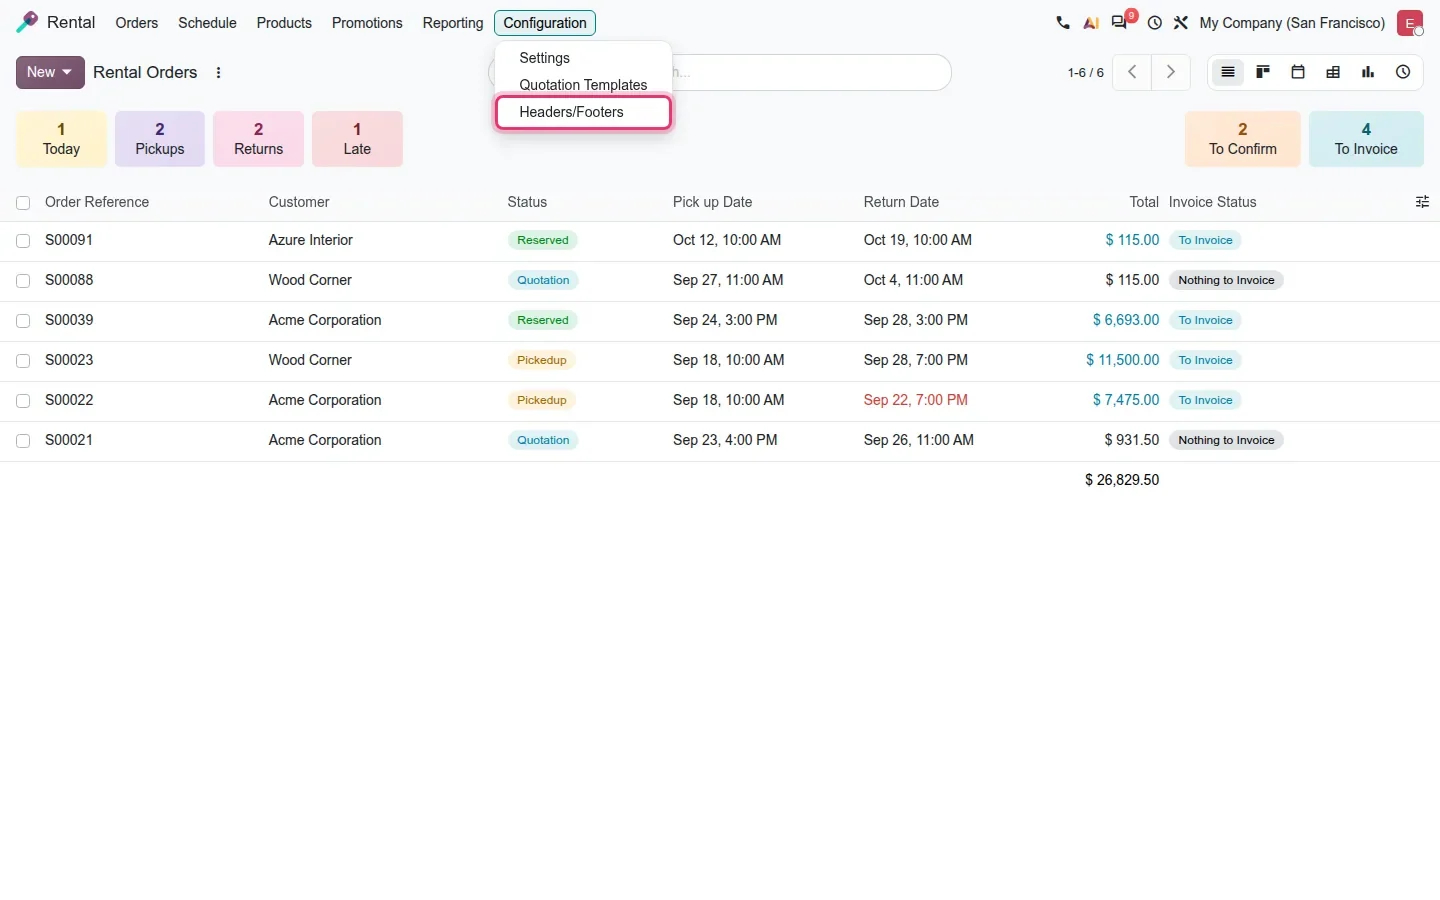Sort by Customer column header
Viewport: 1440px width, 900px height.
[299, 202]
